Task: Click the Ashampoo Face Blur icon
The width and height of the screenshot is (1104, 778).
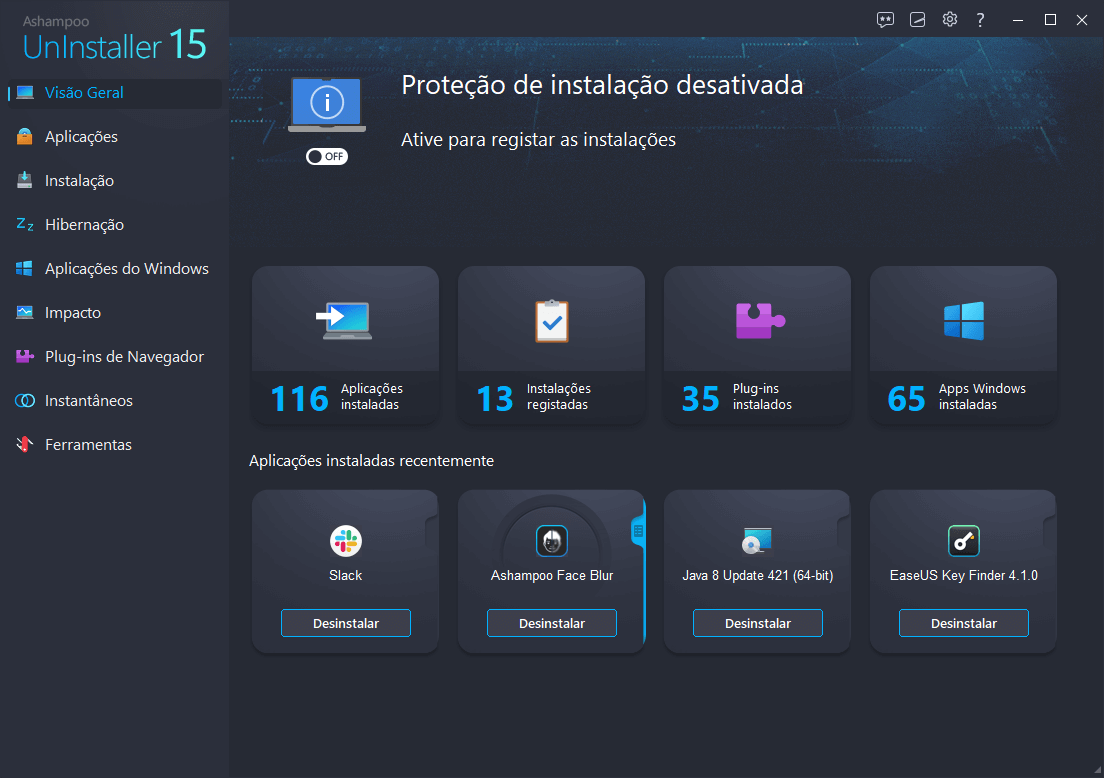Action: click(x=552, y=541)
